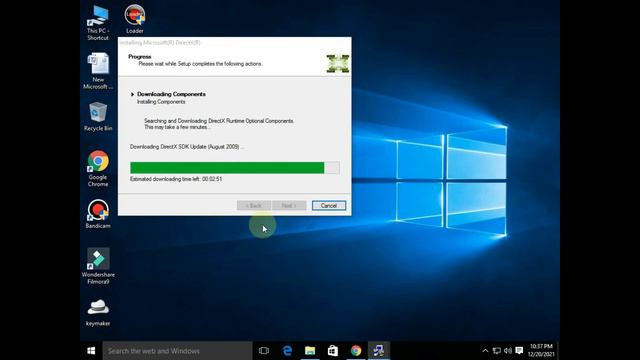640x360 pixels.
Task: Select the DirectX setup taskbar icon
Action: pyautogui.click(x=379, y=351)
